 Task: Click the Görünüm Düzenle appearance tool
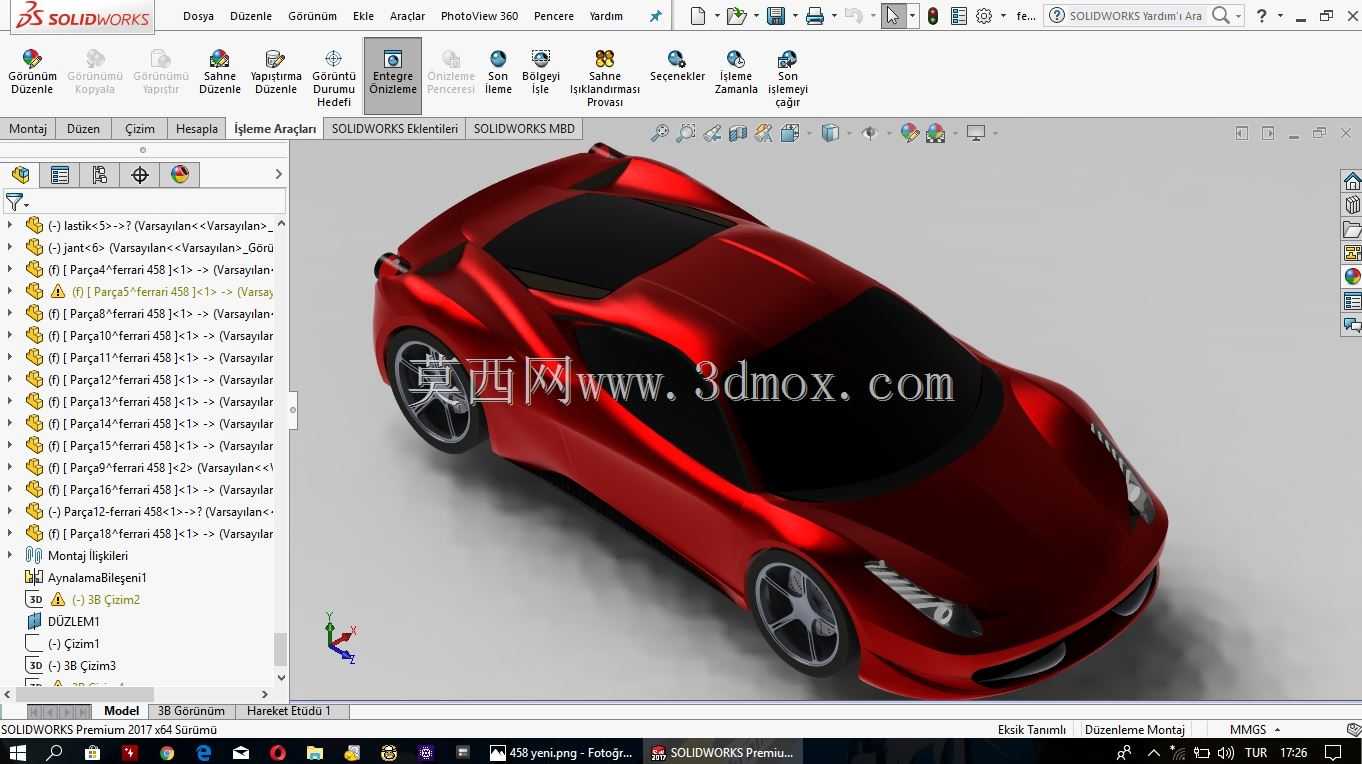[32, 72]
